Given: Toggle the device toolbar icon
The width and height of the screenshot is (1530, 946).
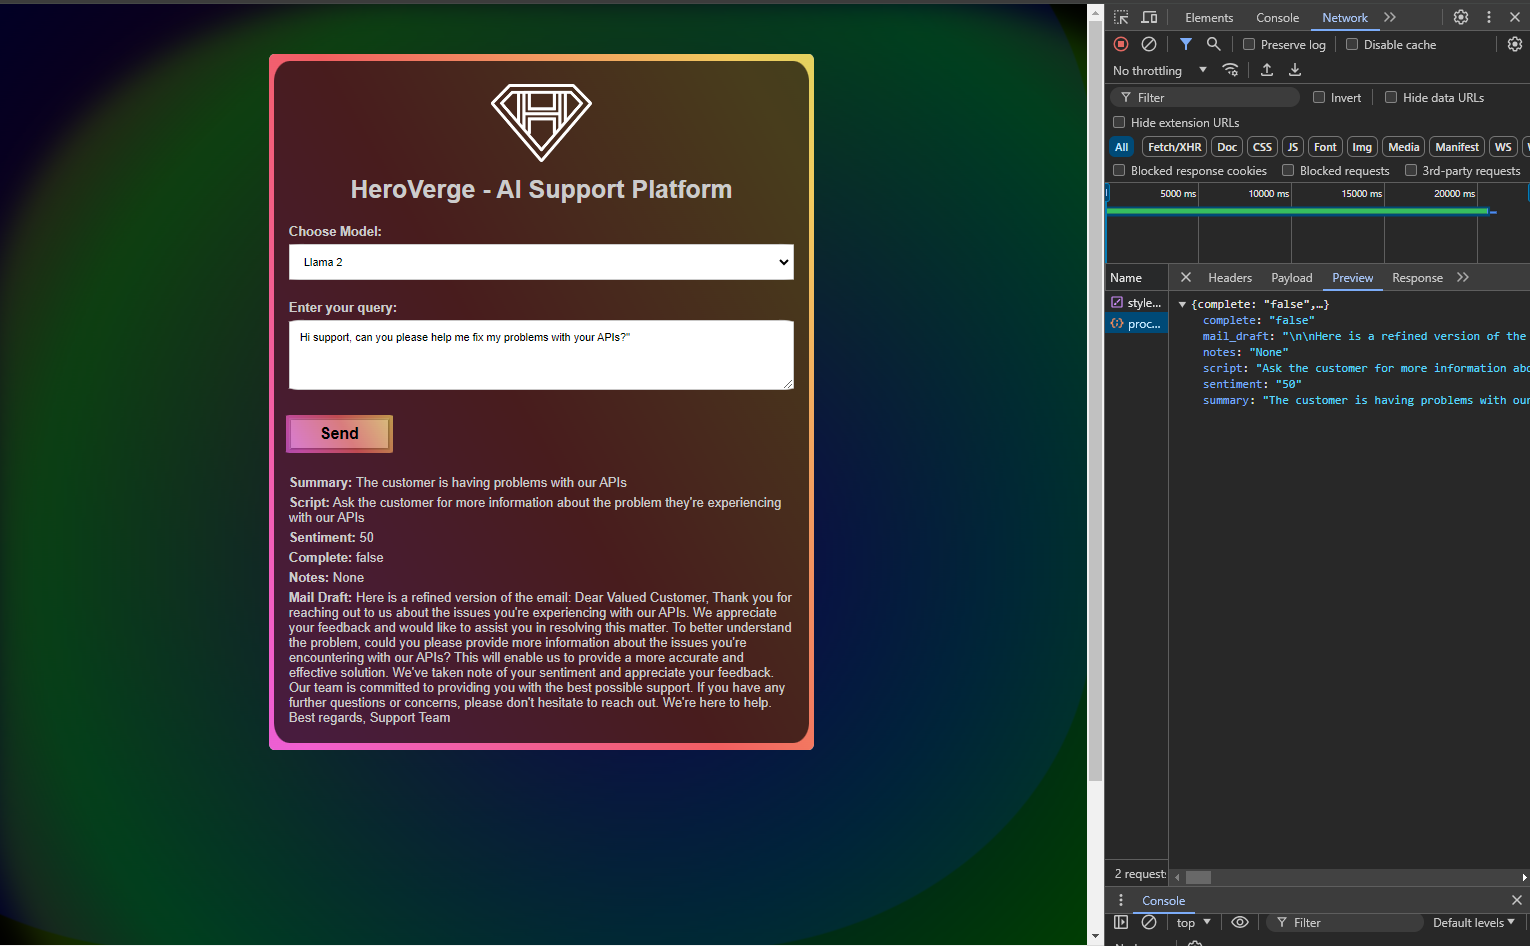Looking at the screenshot, I should tap(1149, 17).
